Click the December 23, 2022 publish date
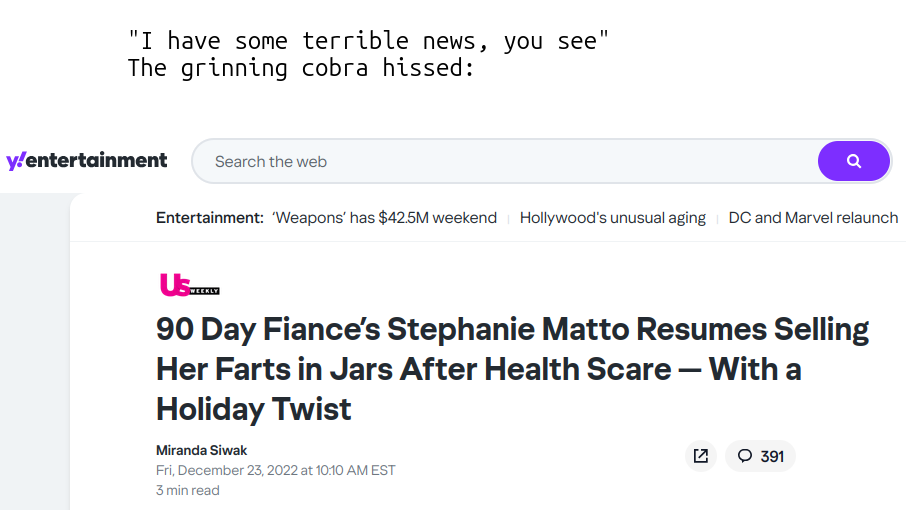914x510 pixels. (x=275, y=470)
